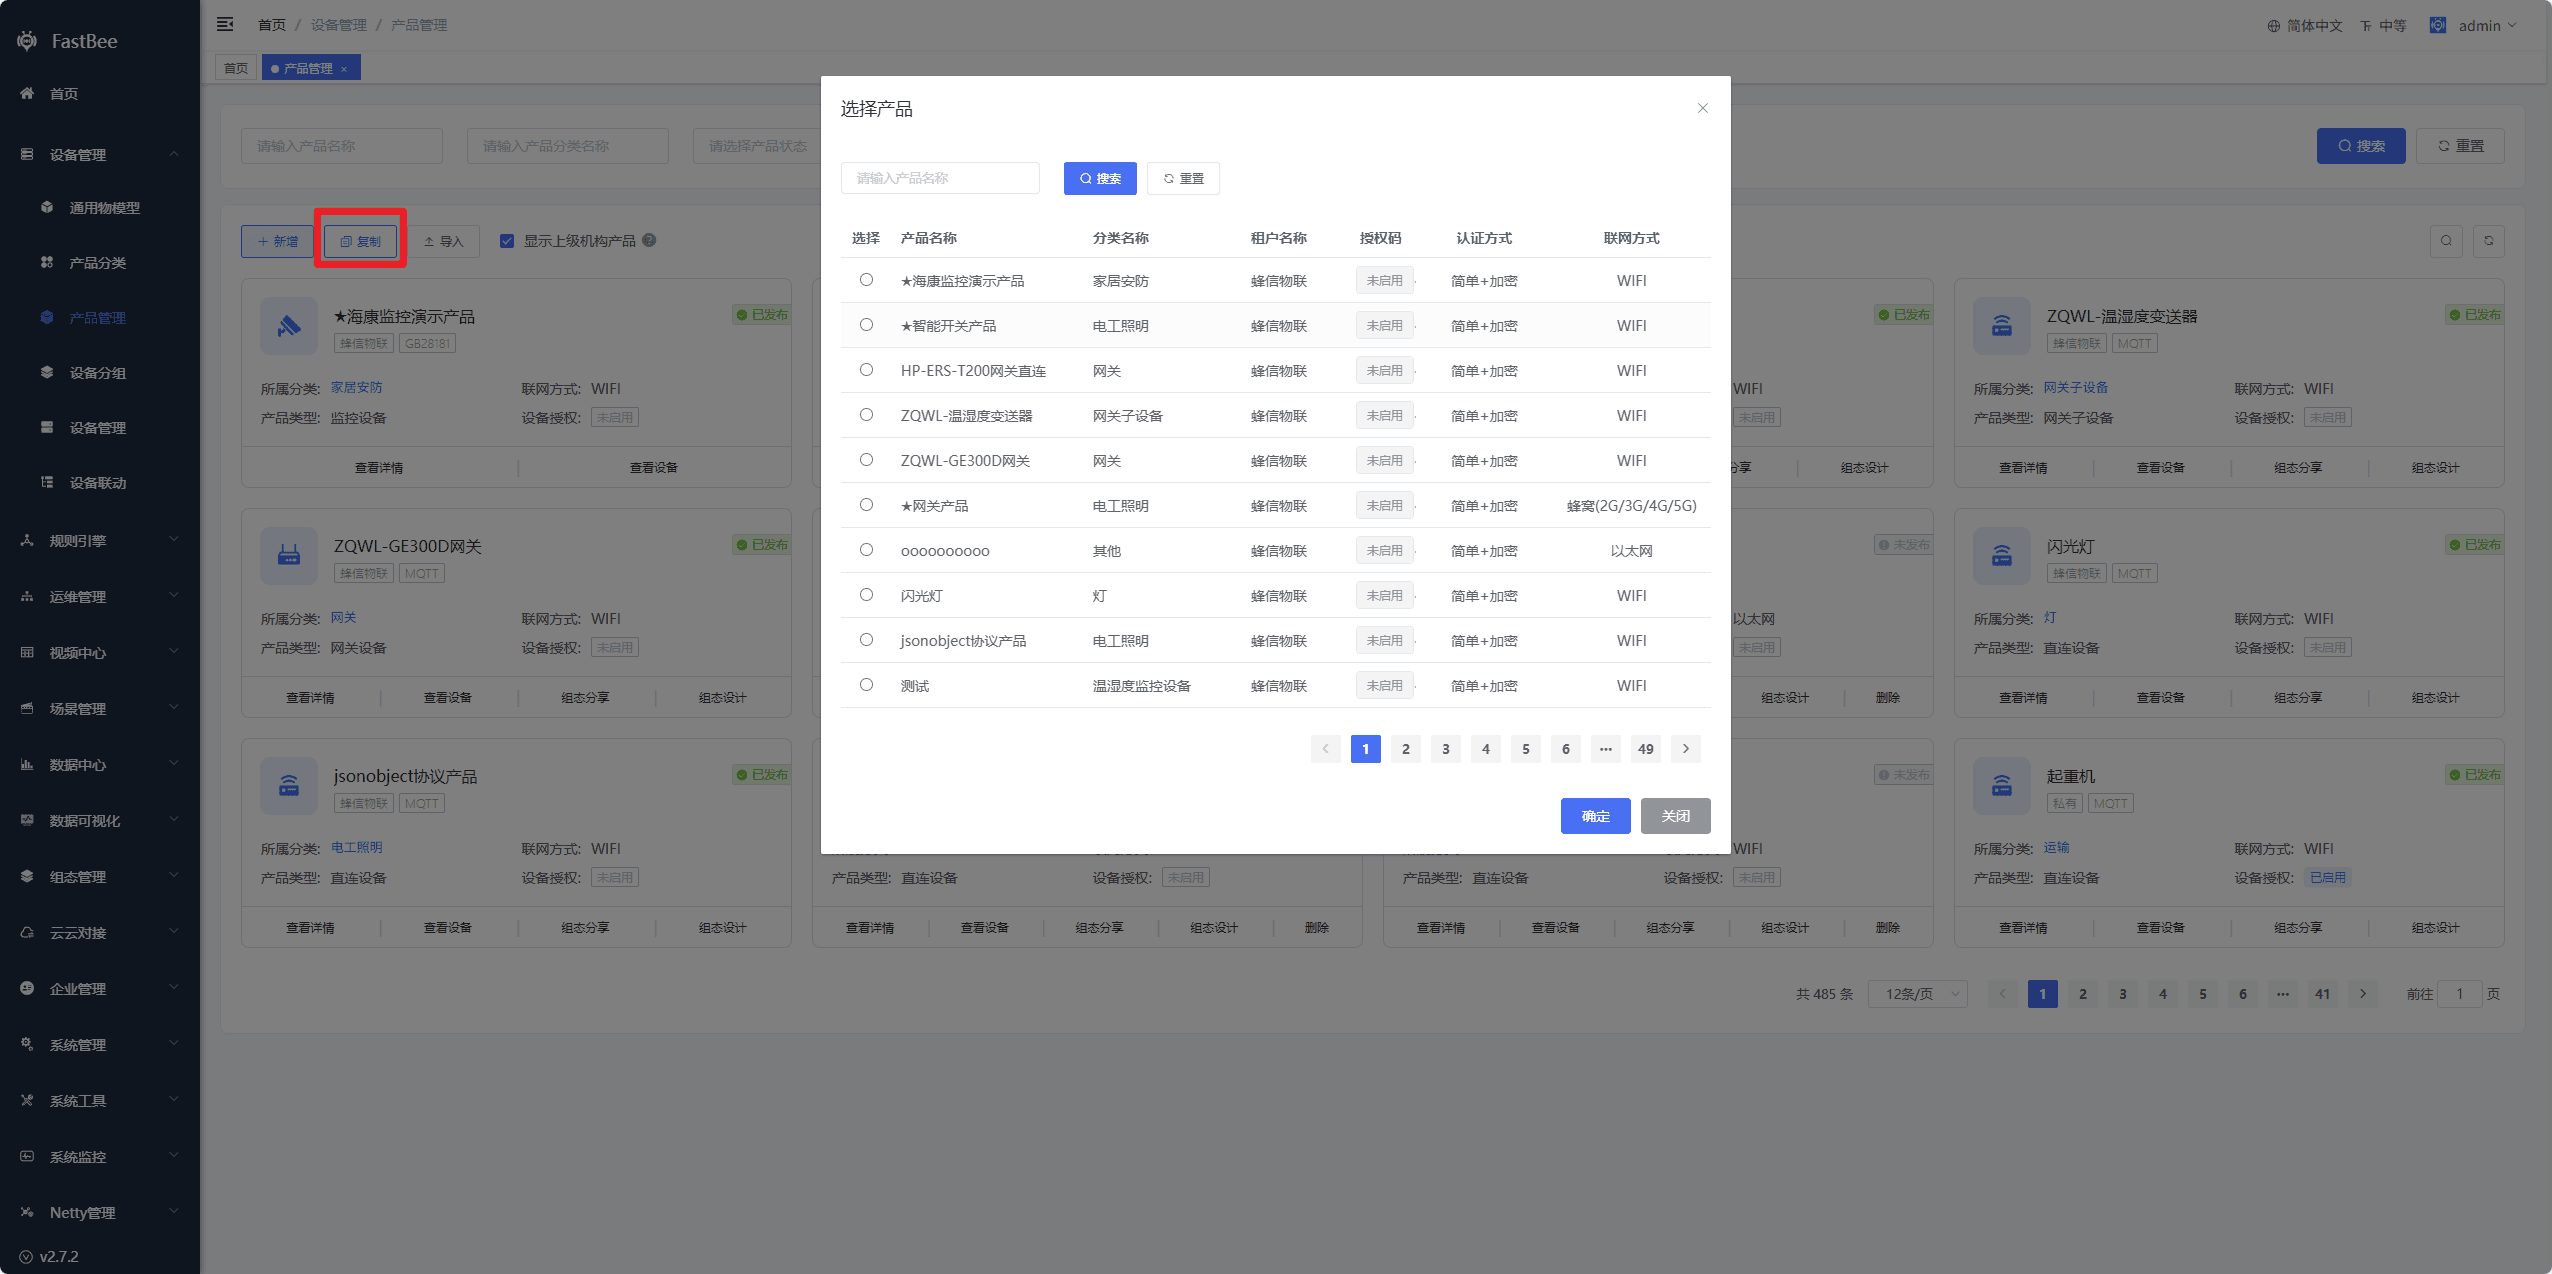Click 关闭 button in dialog
2552x1274 pixels.
(1675, 816)
